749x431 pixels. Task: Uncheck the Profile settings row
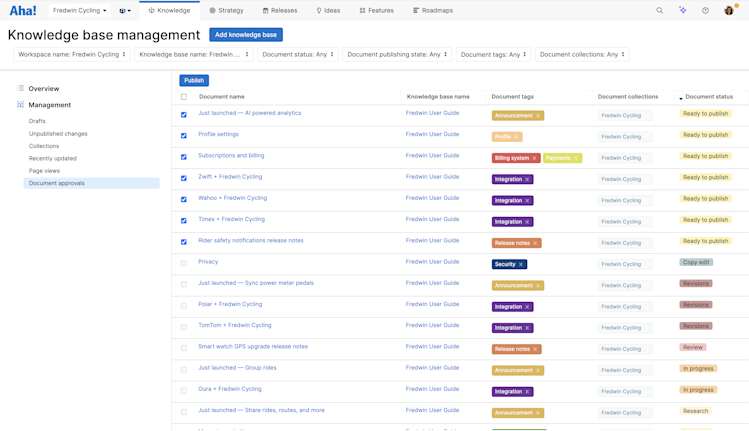(x=184, y=136)
